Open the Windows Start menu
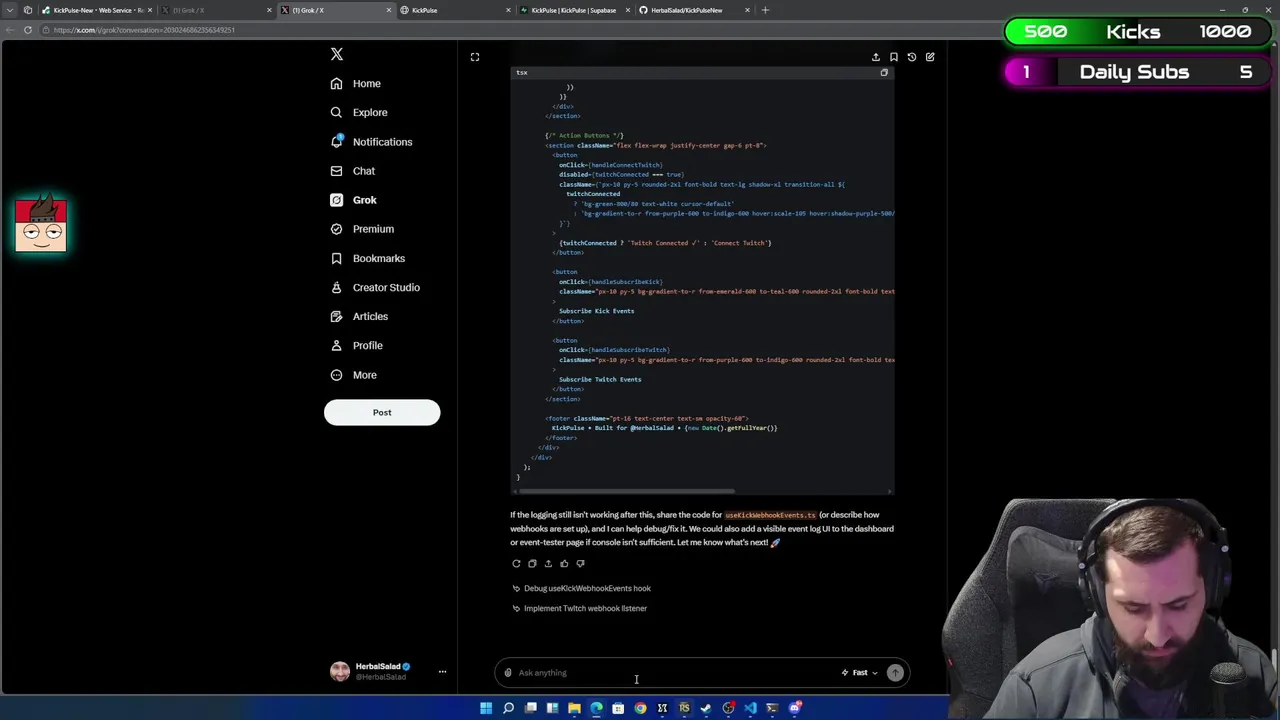Viewport: 1280px width, 720px height. pyautogui.click(x=486, y=708)
